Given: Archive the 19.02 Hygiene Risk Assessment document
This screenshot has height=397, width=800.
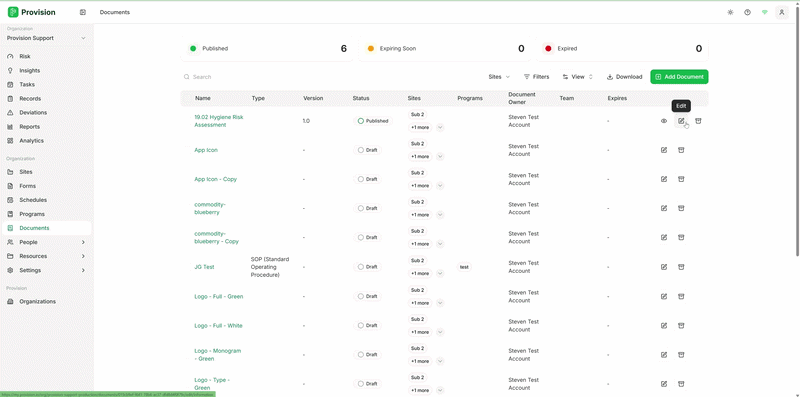Looking at the screenshot, I should coord(698,121).
